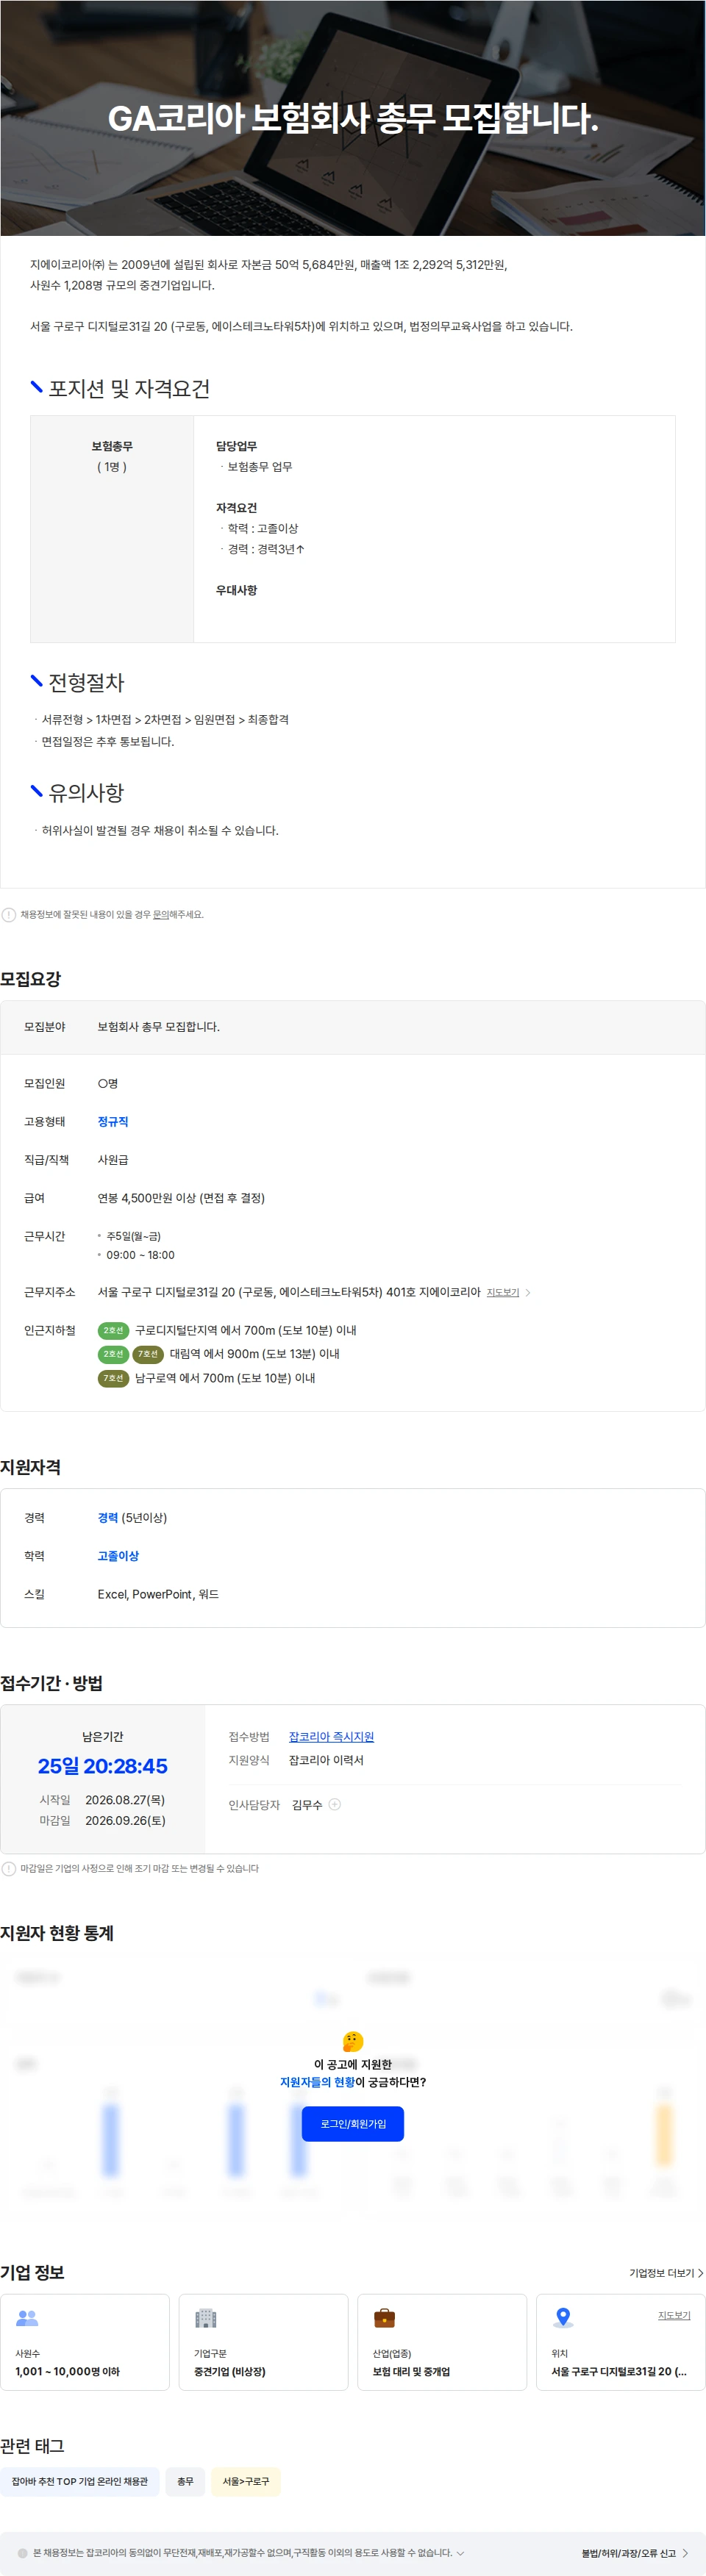Click the hero banner image with job title

(353, 118)
